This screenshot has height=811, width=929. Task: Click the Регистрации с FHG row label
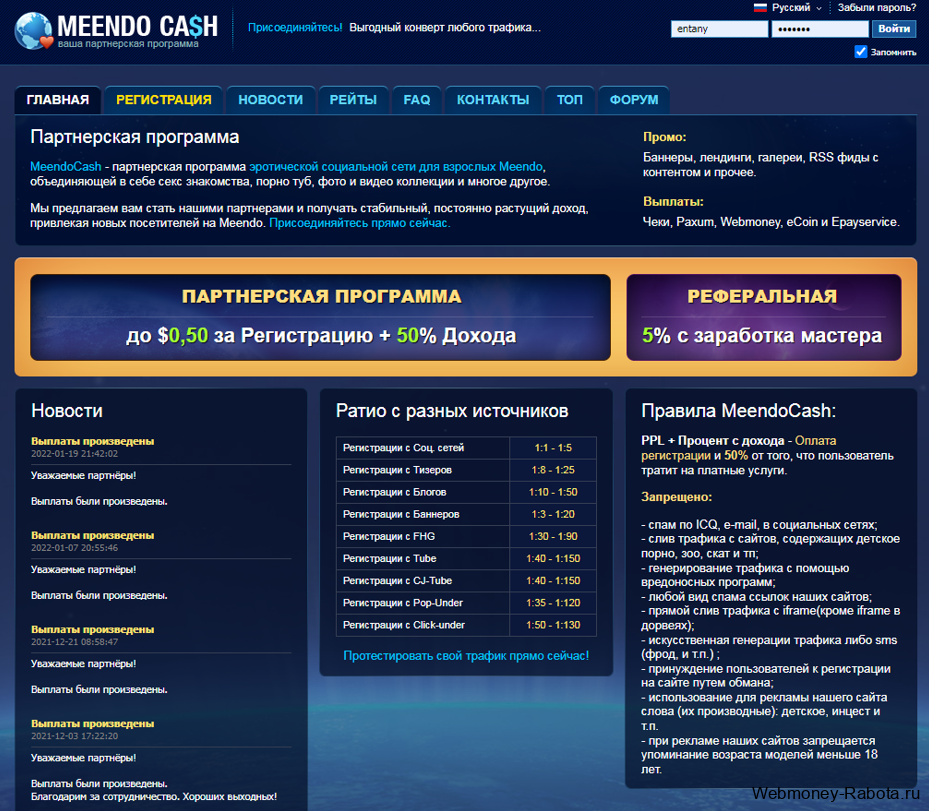(389, 536)
